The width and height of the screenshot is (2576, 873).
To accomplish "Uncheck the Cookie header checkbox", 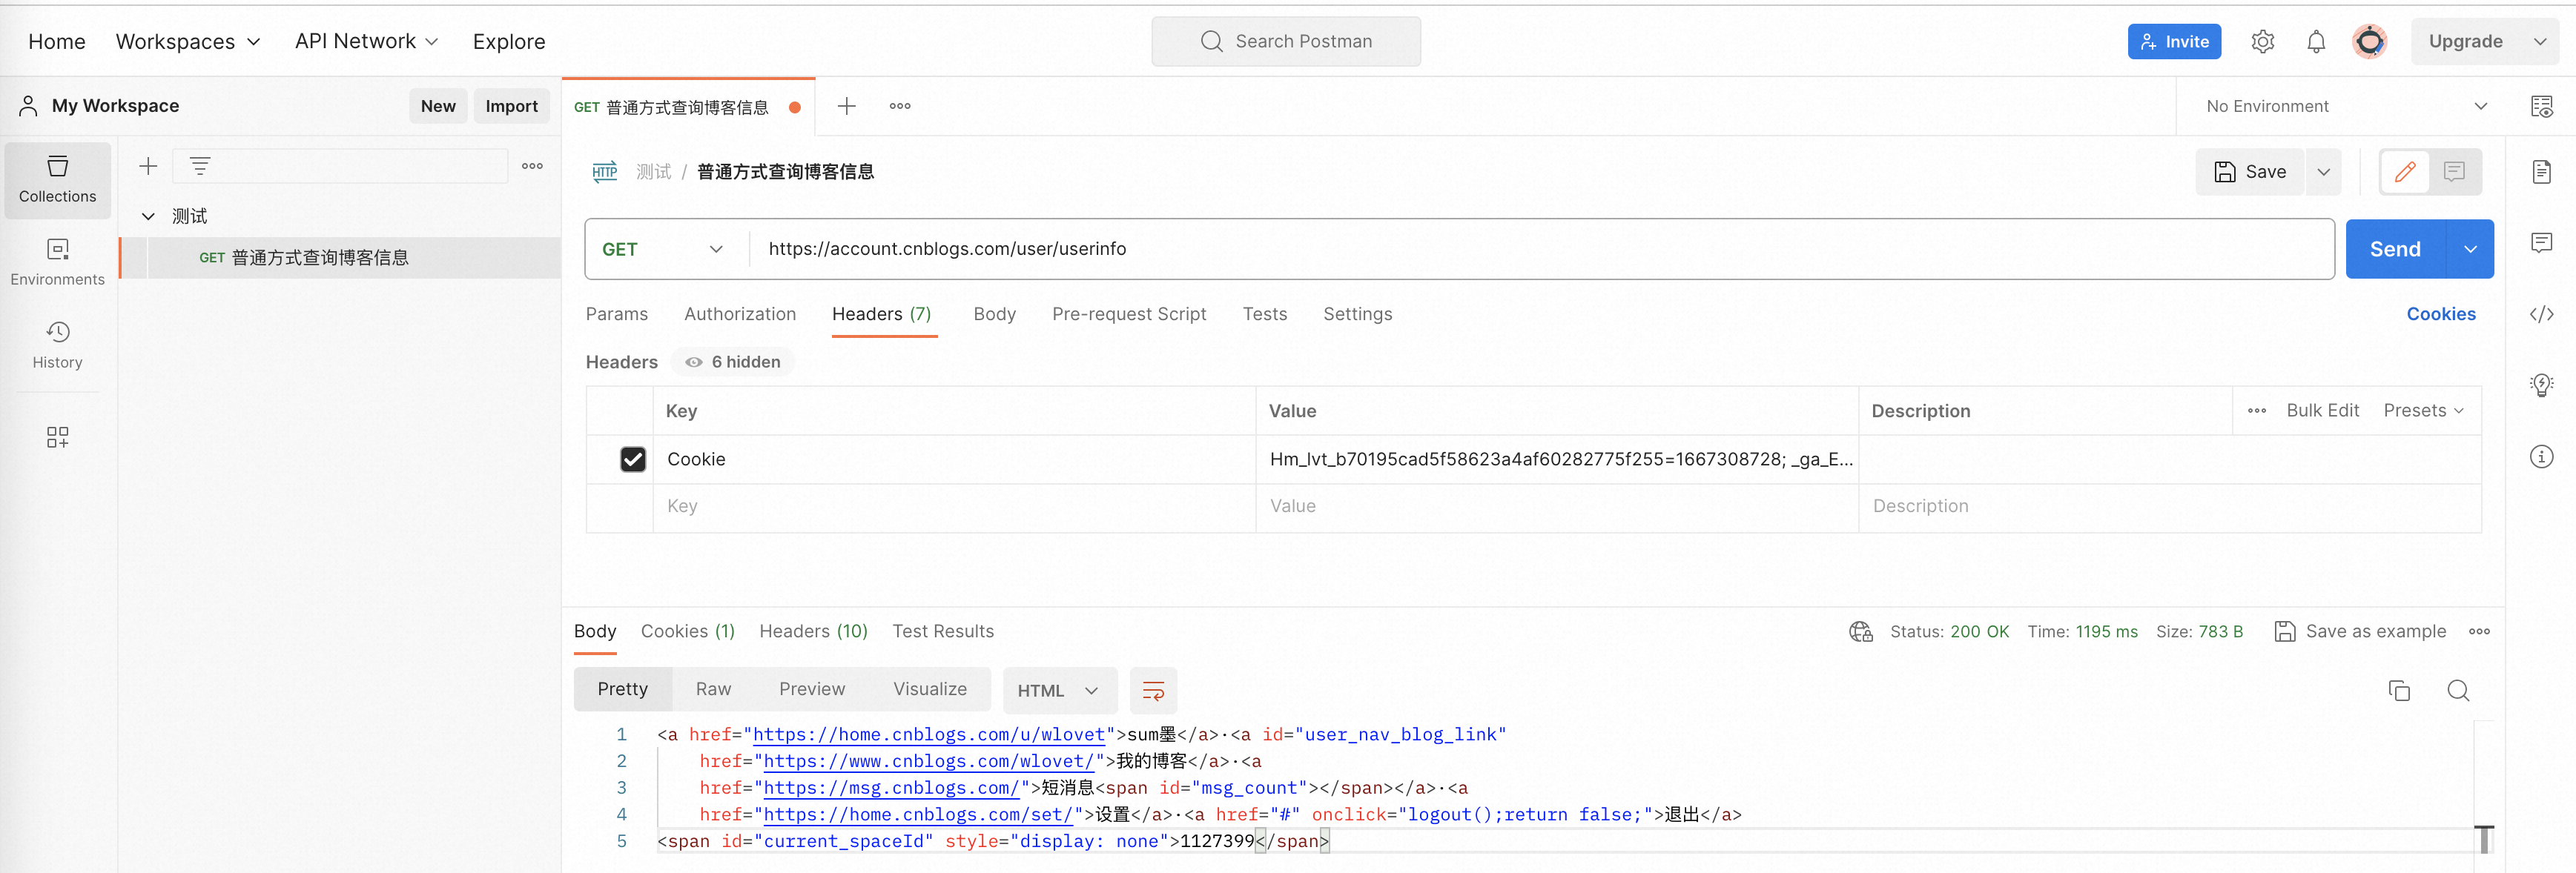I will [633, 459].
